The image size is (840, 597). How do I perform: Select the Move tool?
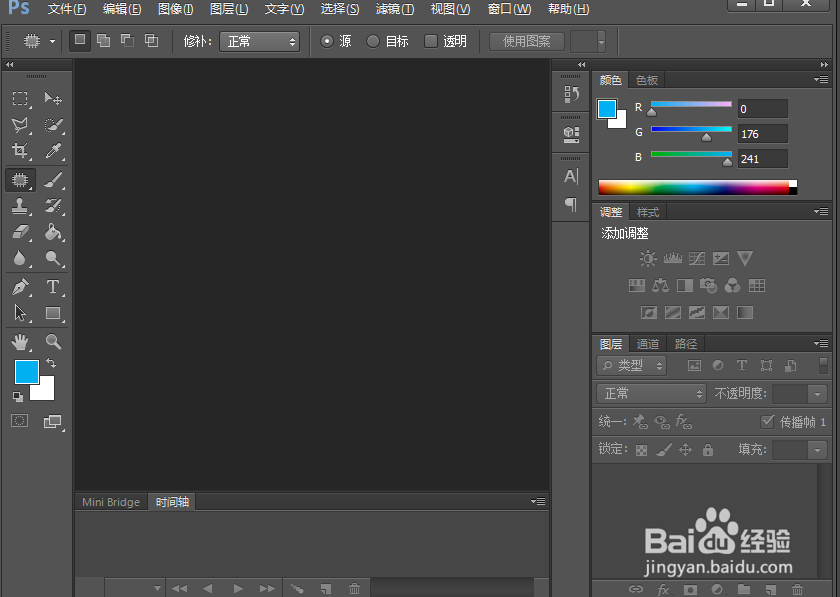point(52,99)
